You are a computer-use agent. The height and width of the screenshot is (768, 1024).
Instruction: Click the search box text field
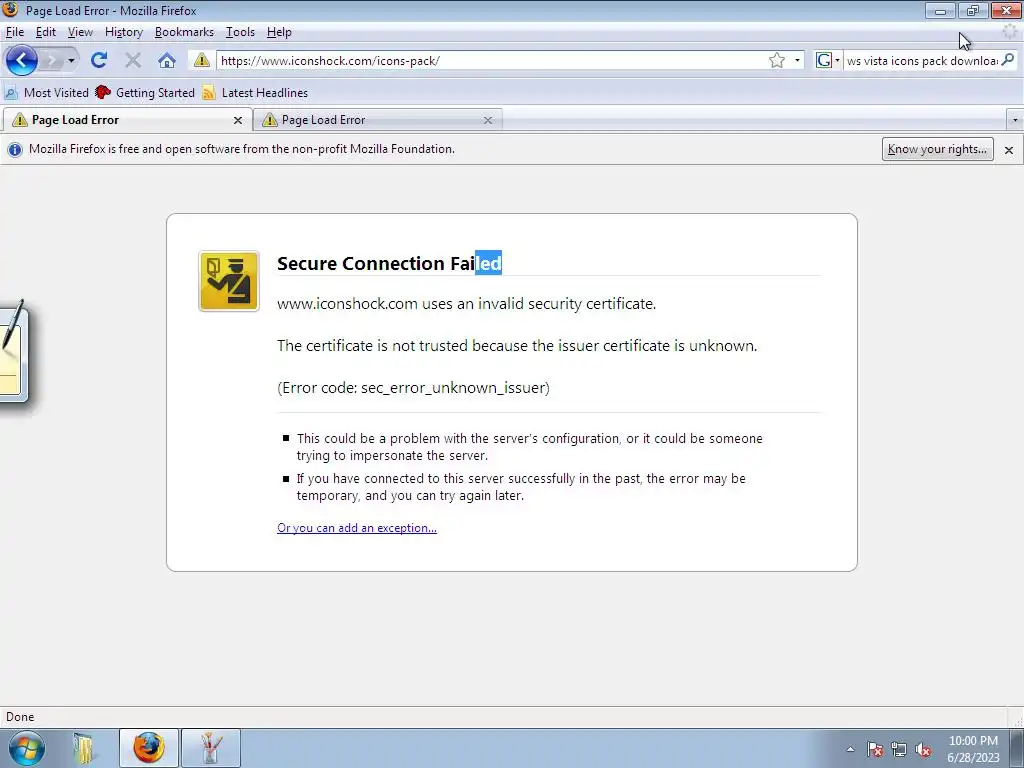tap(921, 61)
